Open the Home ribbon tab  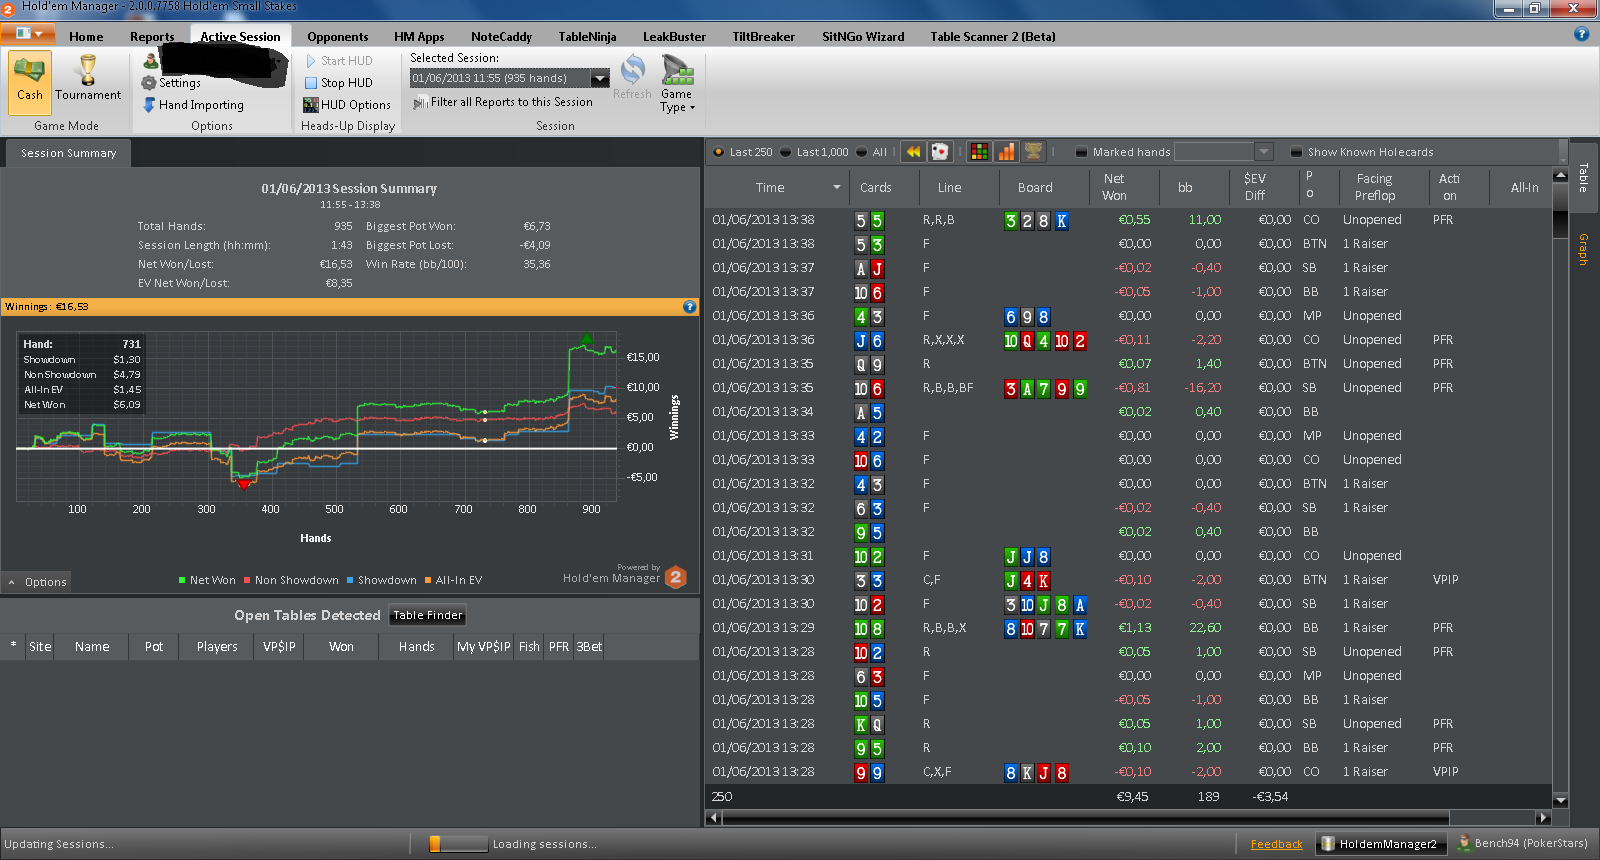(86, 37)
